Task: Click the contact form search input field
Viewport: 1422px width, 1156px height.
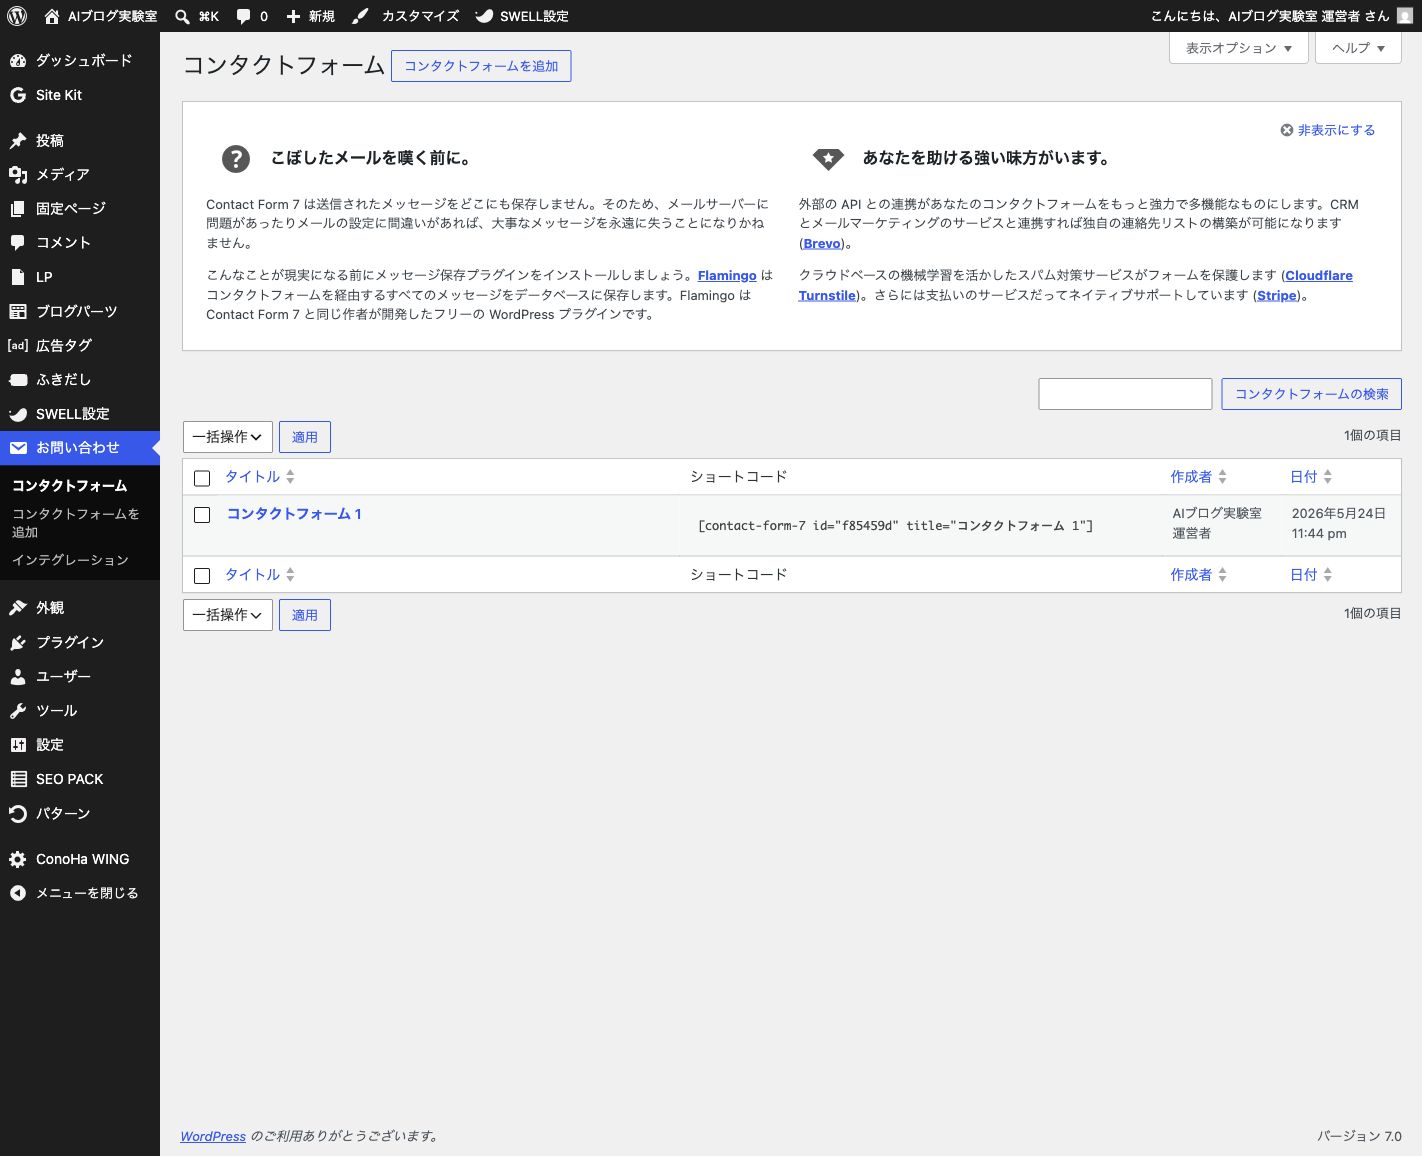Action: coord(1125,394)
